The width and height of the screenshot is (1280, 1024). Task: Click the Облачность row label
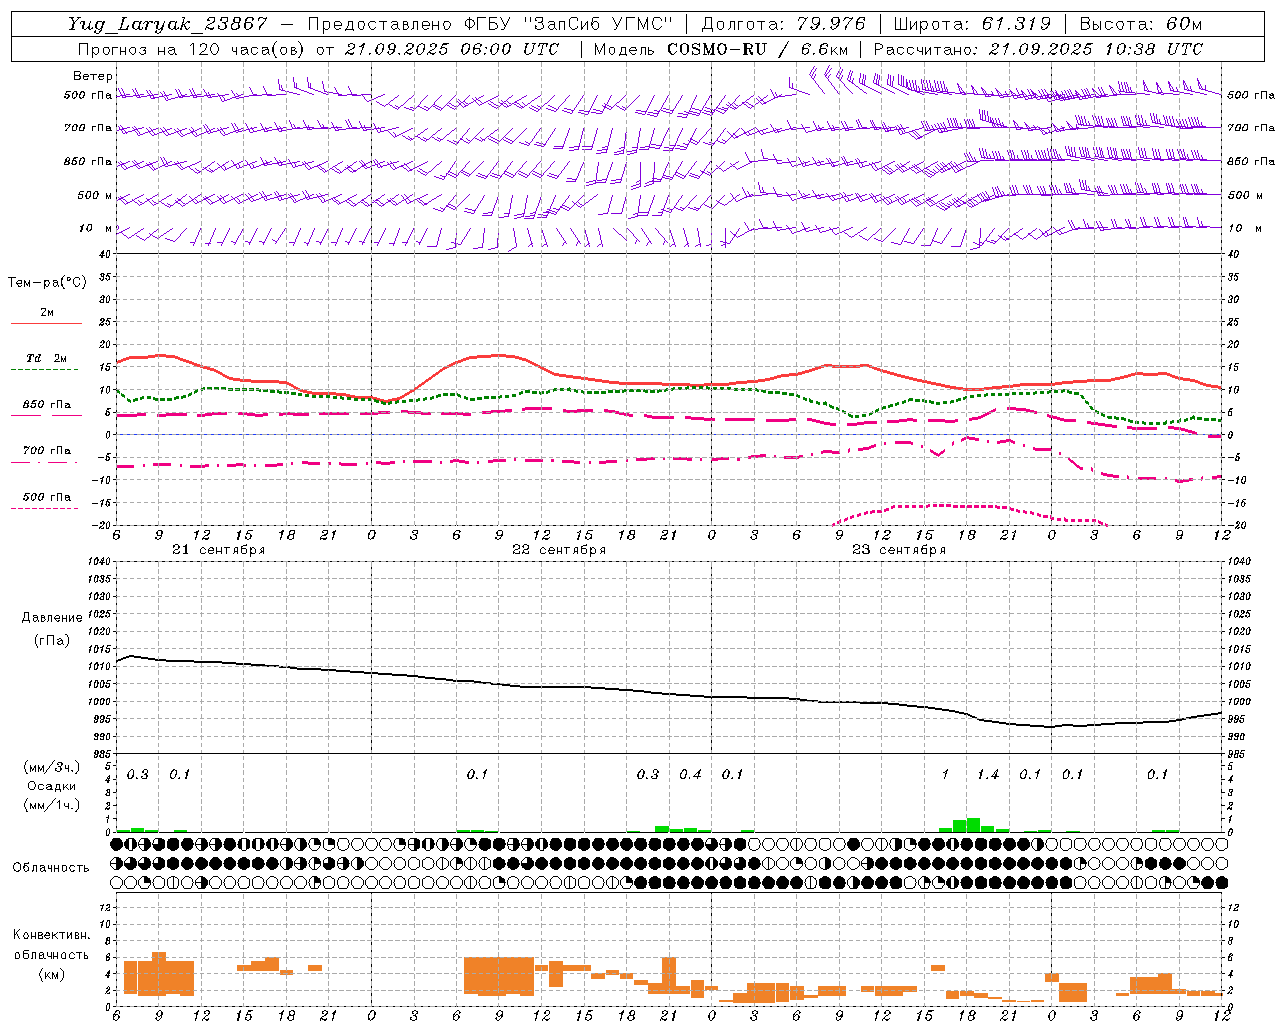click(51, 868)
